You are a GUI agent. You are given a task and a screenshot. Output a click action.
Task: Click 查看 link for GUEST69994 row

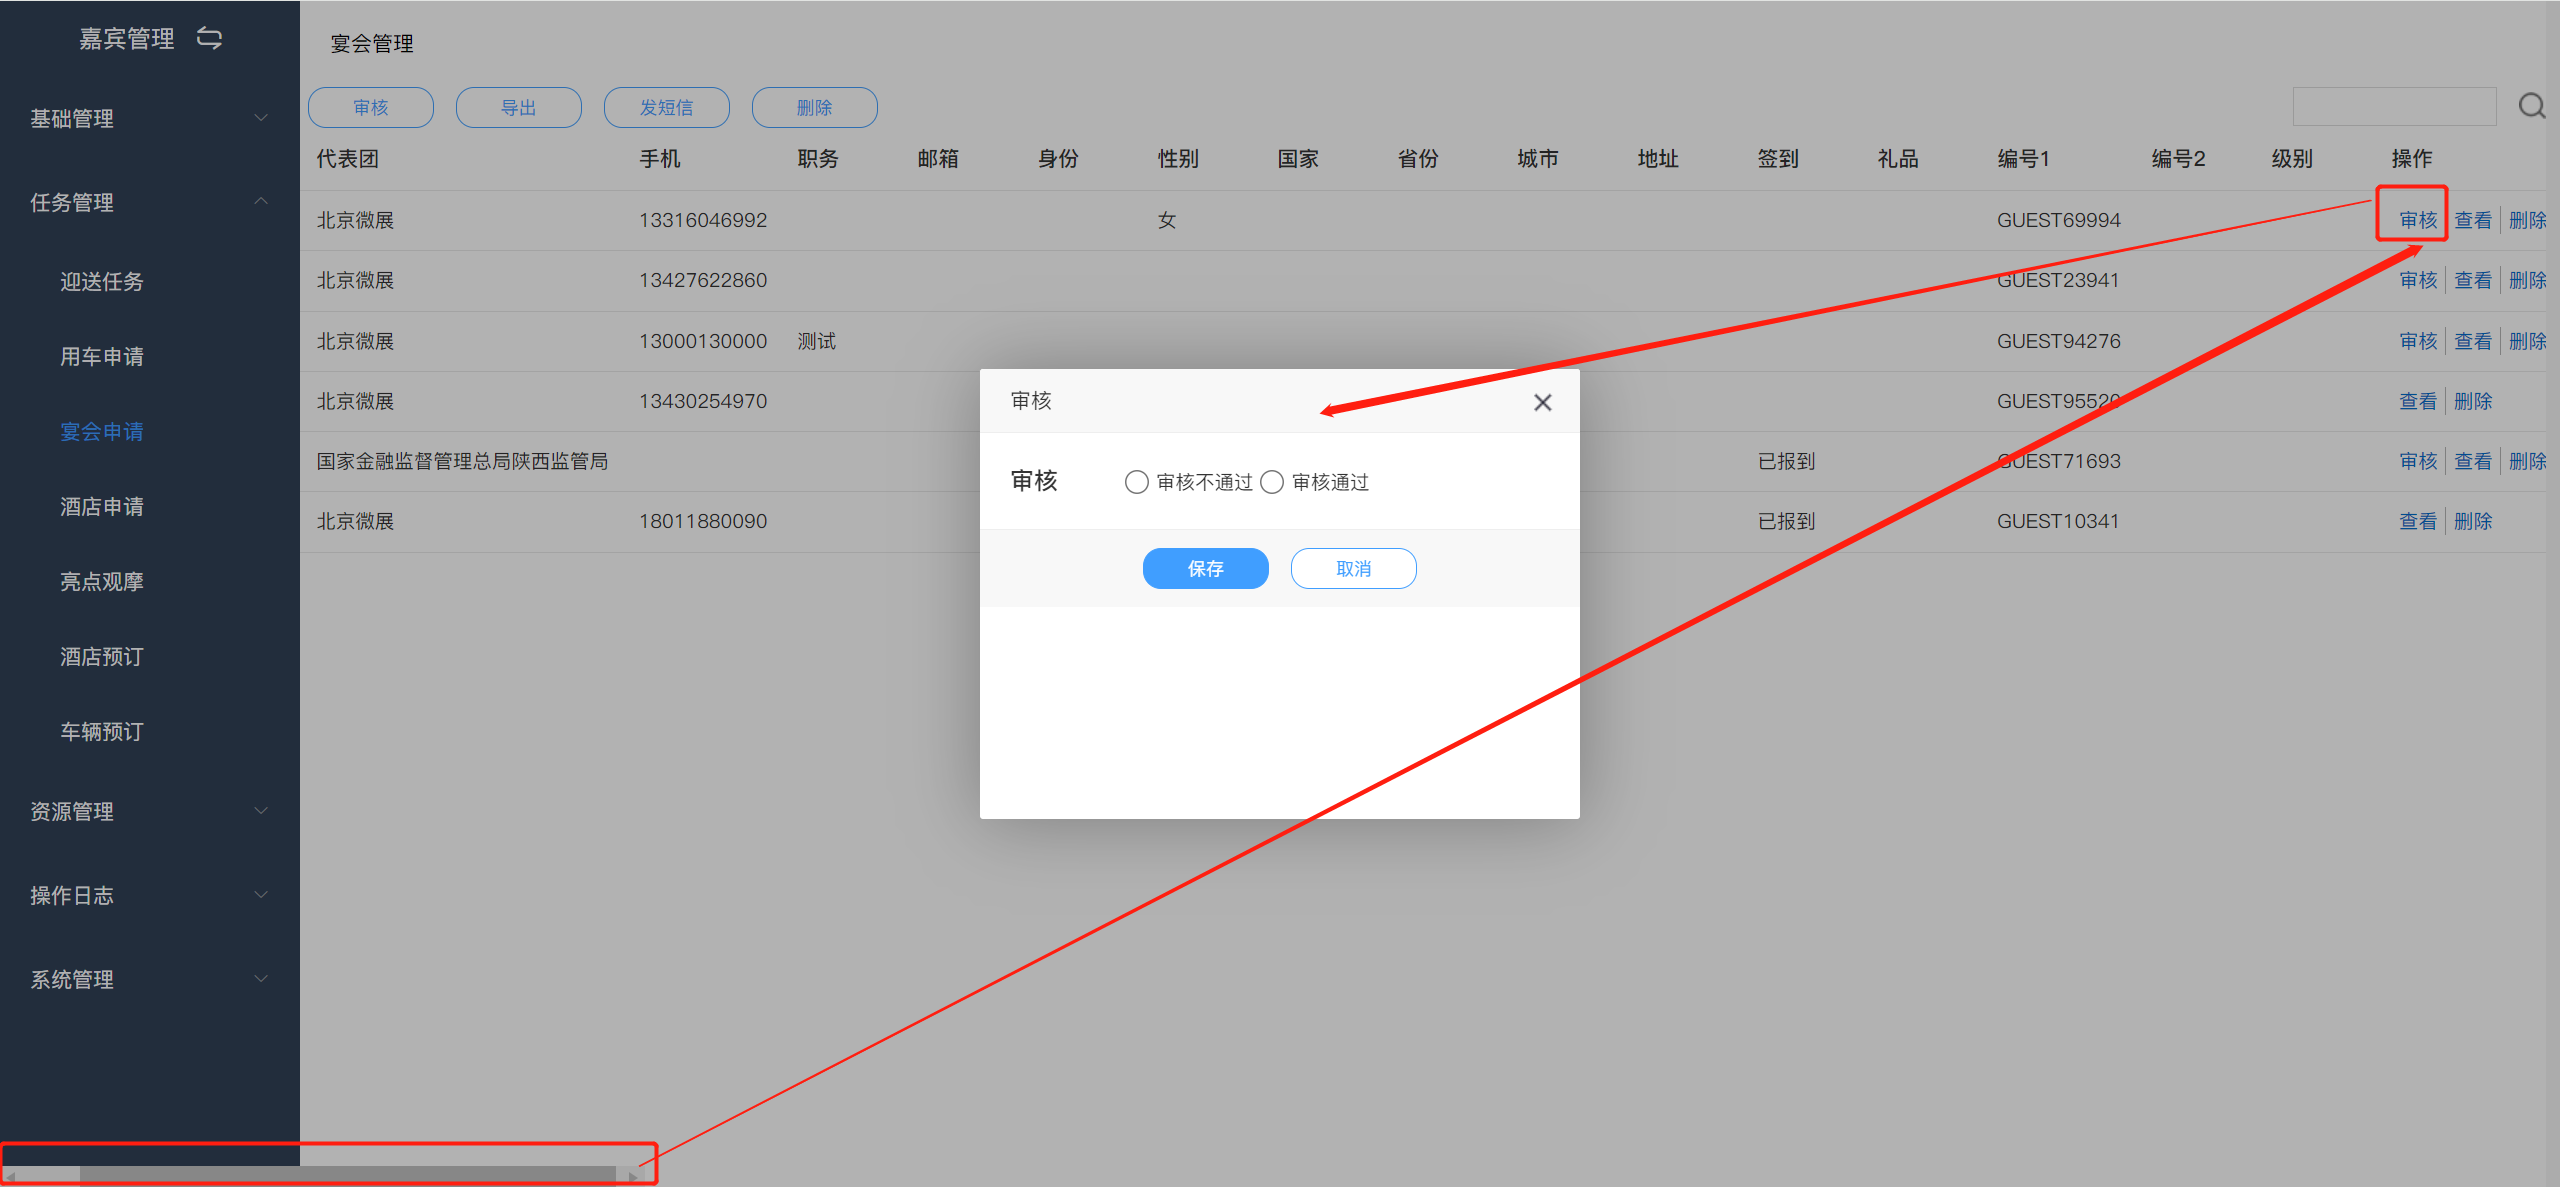(2473, 220)
